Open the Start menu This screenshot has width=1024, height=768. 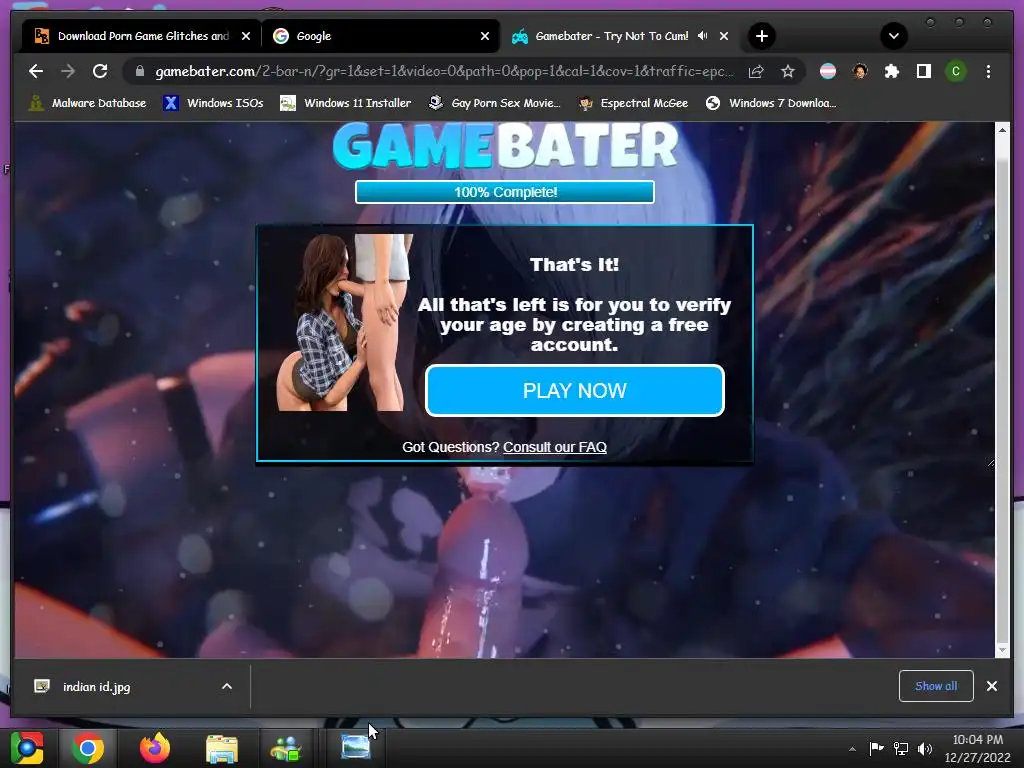pos(27,748)
